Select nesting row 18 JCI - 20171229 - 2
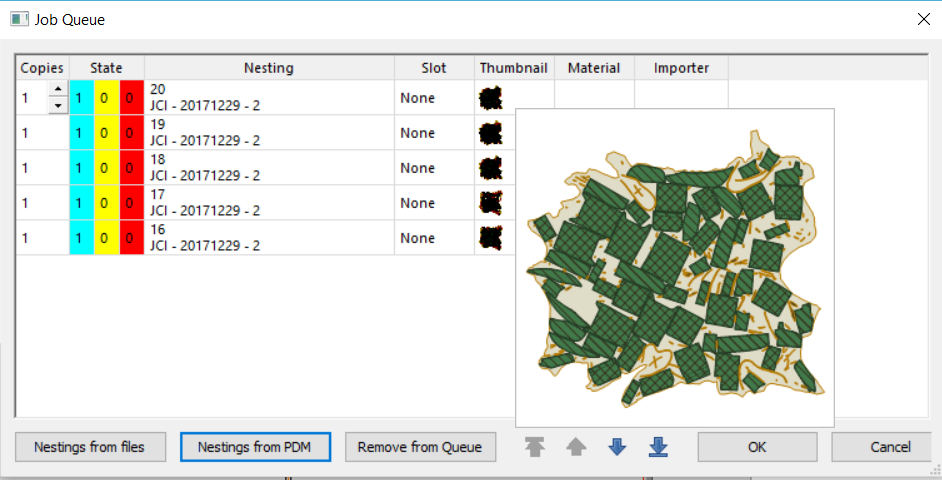The width and height of the screenshot is (942, 480). 269,167
